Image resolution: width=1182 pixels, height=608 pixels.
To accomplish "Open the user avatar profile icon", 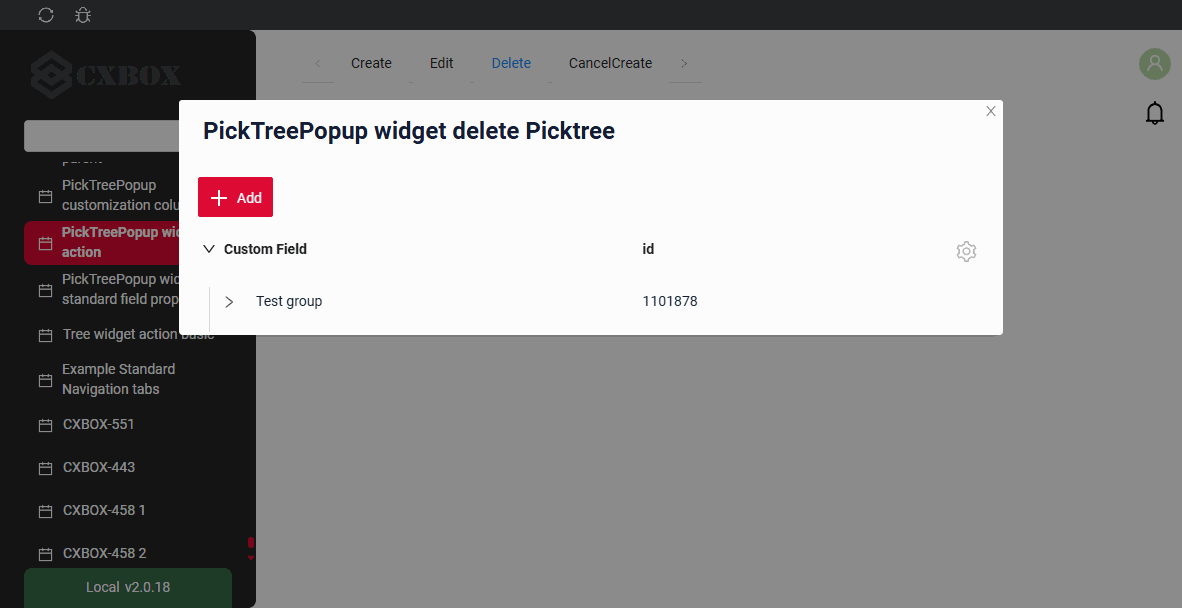I will tap(1154, 64).
